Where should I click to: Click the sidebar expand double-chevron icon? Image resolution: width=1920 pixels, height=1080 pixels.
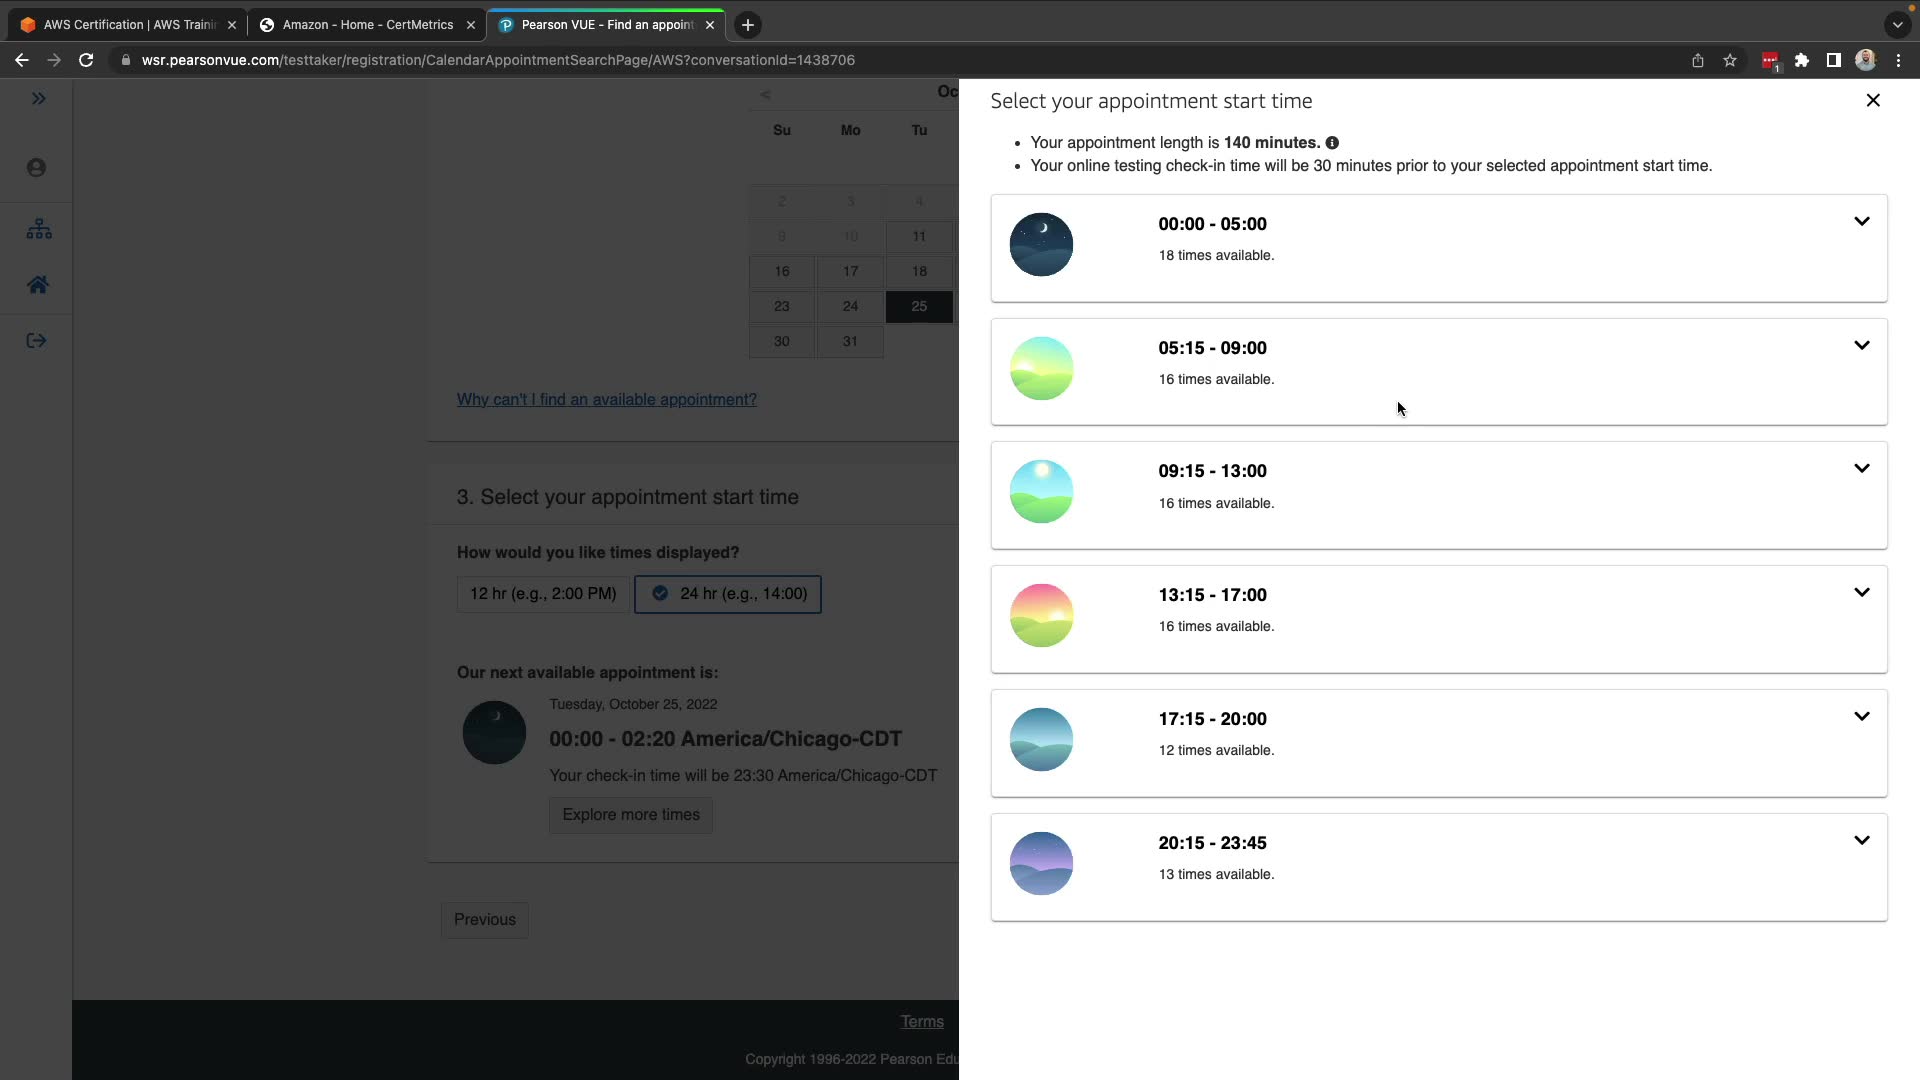[x=38, y=98]
